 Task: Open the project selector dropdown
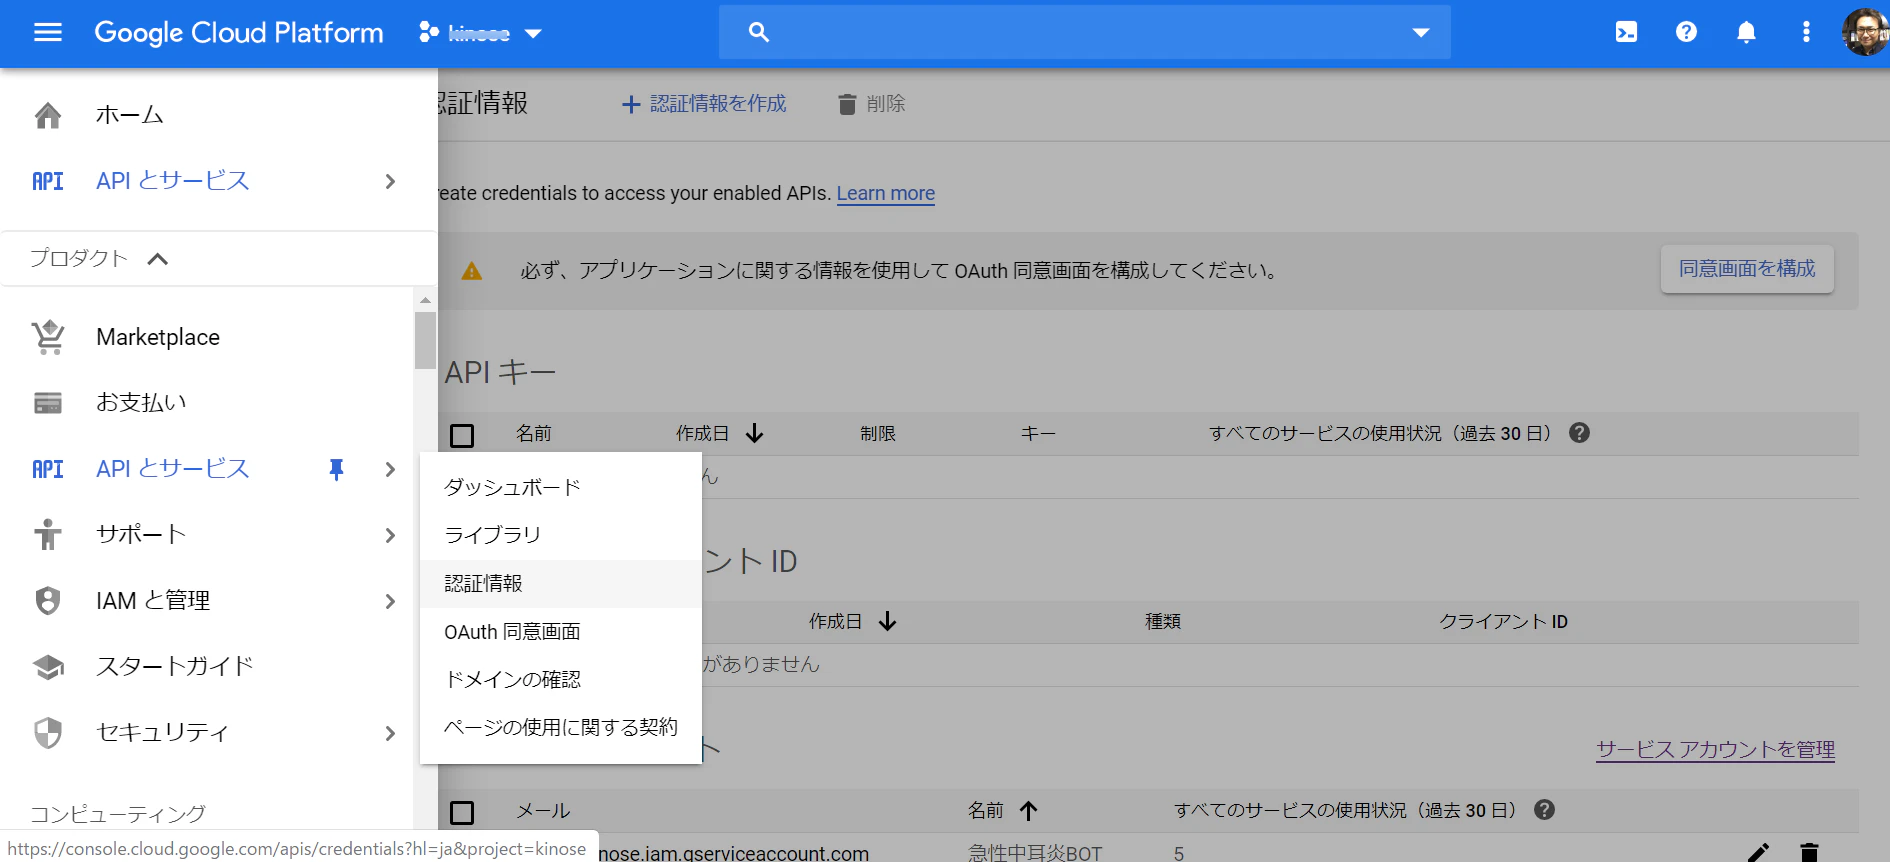coord(480,33)
